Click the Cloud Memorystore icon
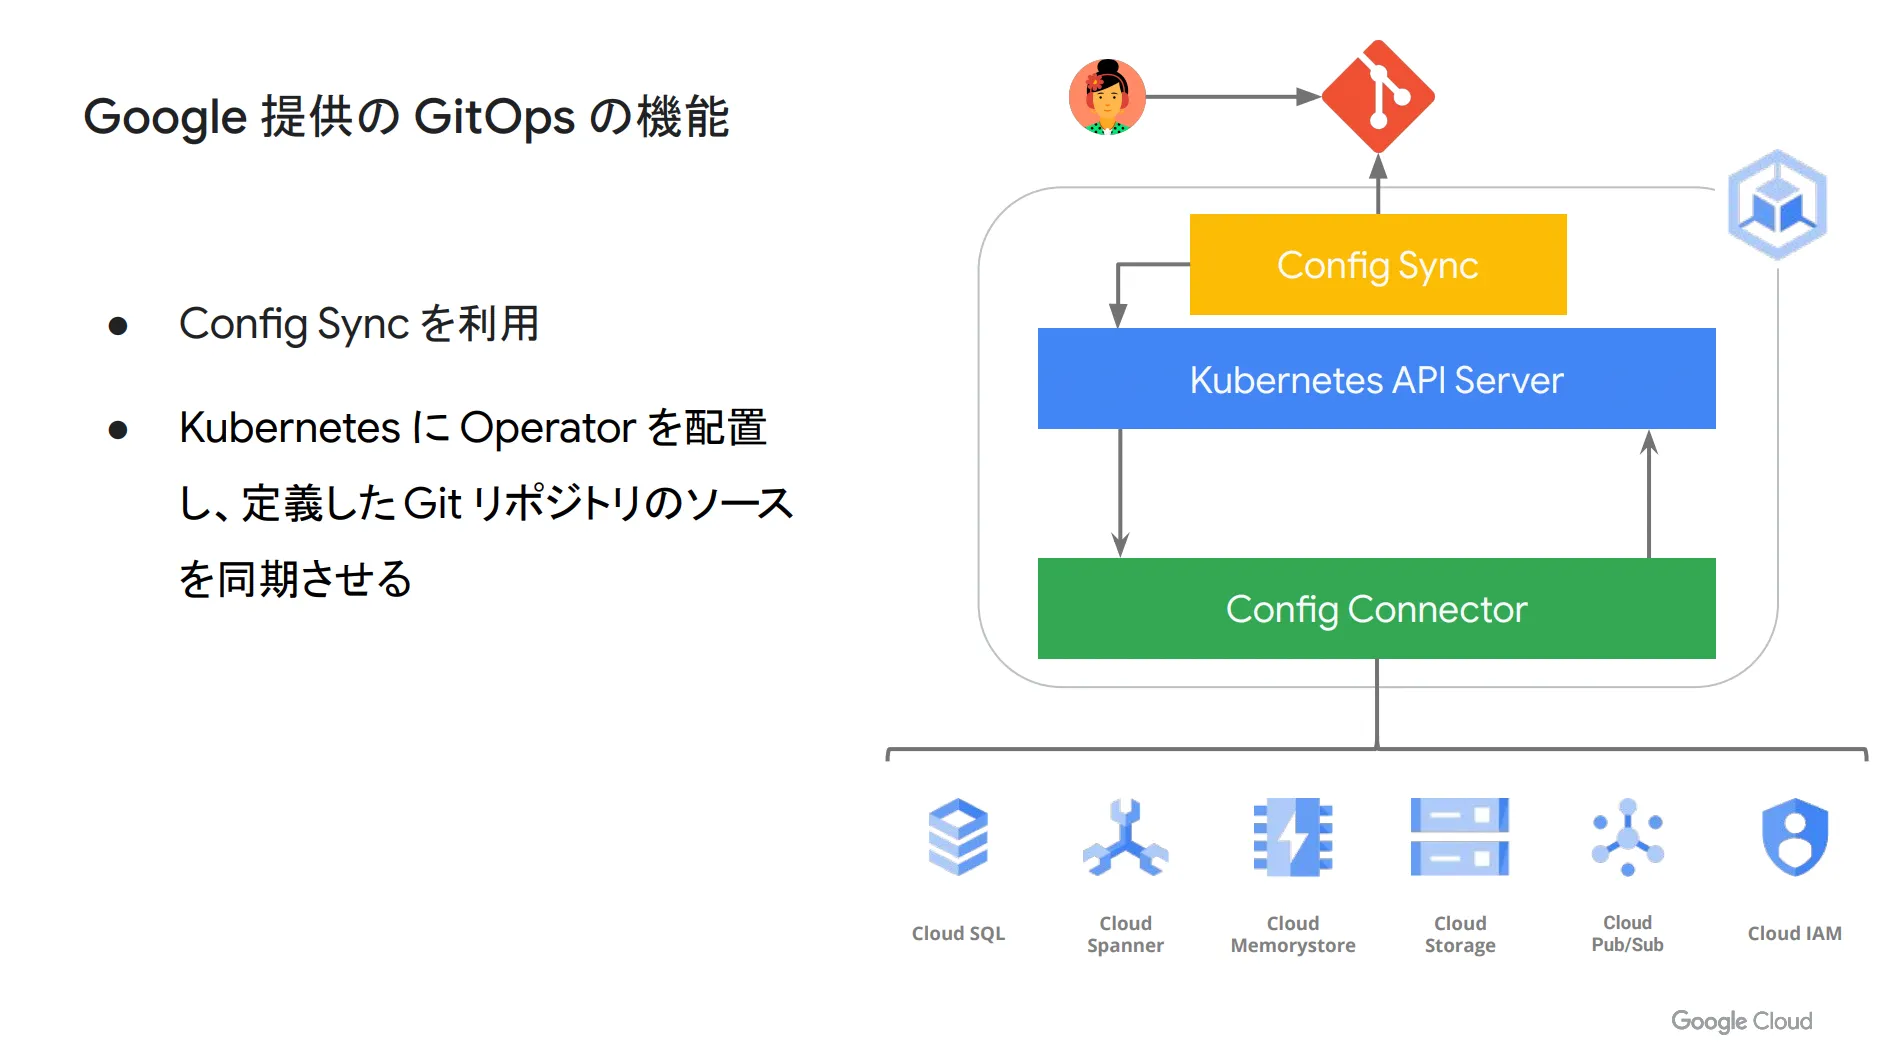 [x=1293, y=837]
